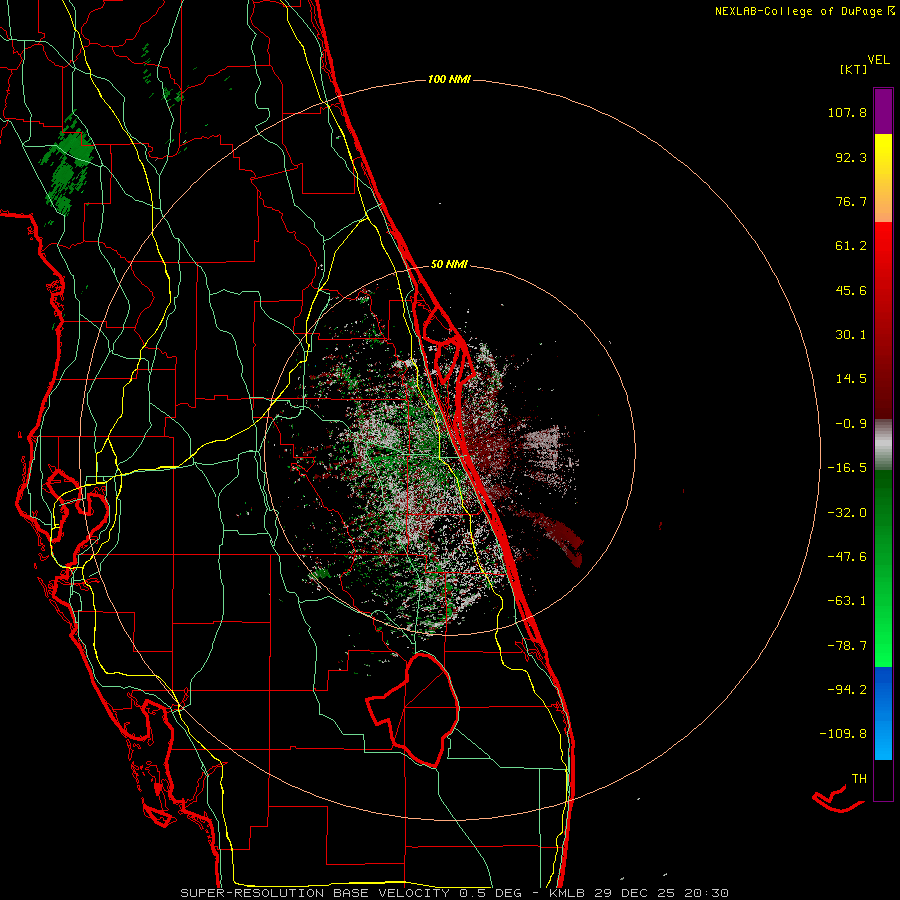Pick the green segment of the velocity color bar

(x=883, y=568)
